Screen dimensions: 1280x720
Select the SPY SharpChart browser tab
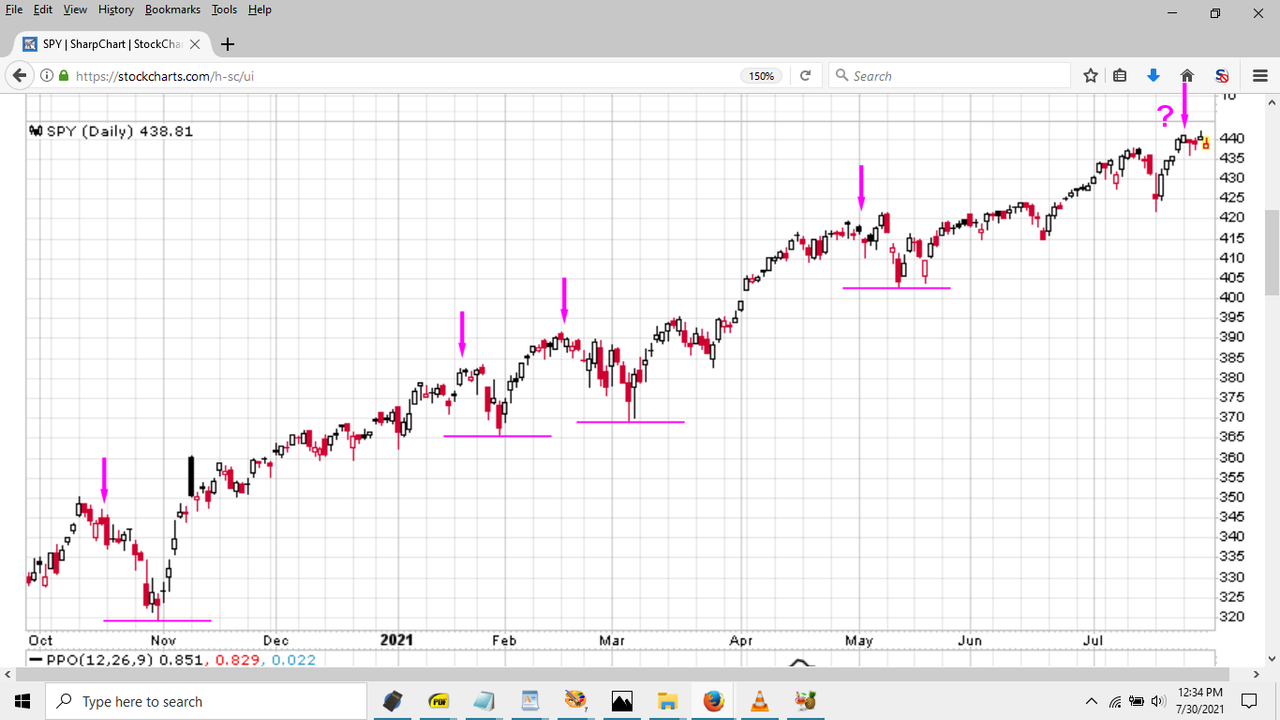point(112,44)
